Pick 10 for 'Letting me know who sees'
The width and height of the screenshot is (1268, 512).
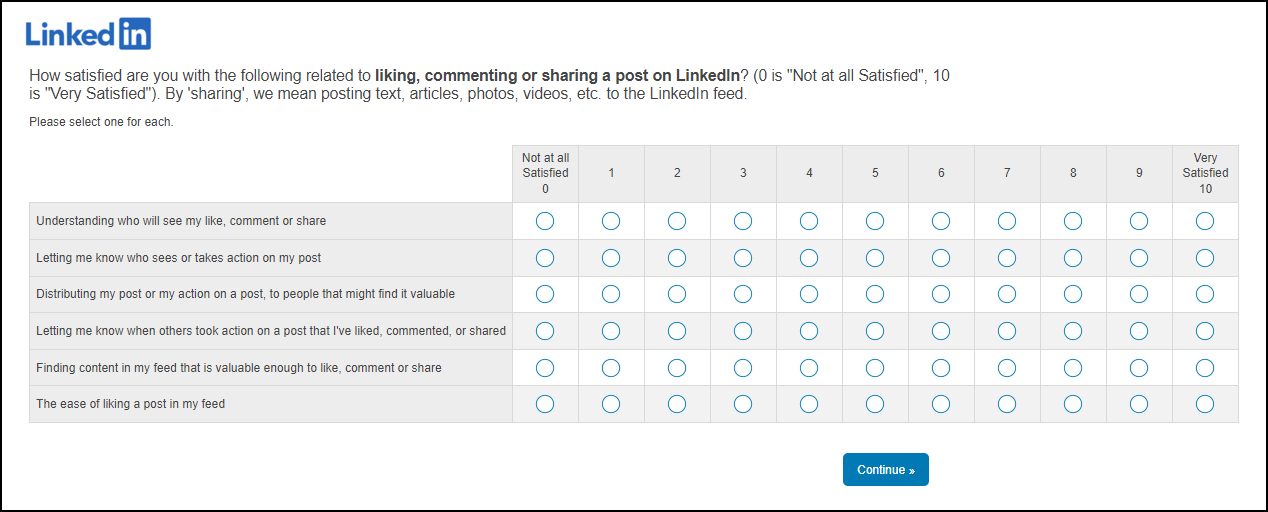click(1205, 258)
